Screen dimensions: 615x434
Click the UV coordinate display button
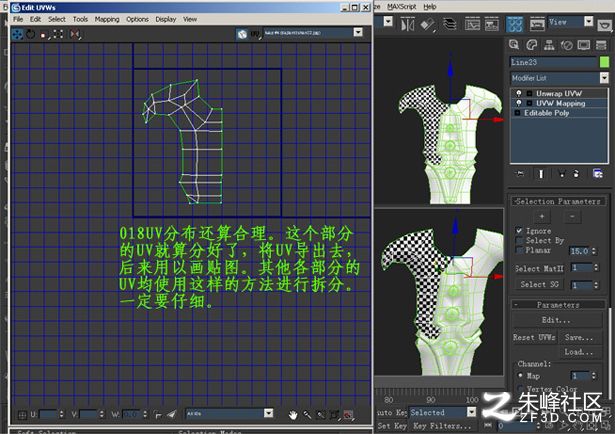coord(255,35)
